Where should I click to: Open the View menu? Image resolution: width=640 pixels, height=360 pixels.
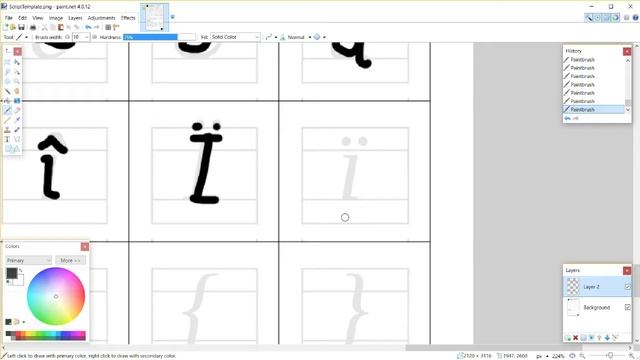click(38, 18)
